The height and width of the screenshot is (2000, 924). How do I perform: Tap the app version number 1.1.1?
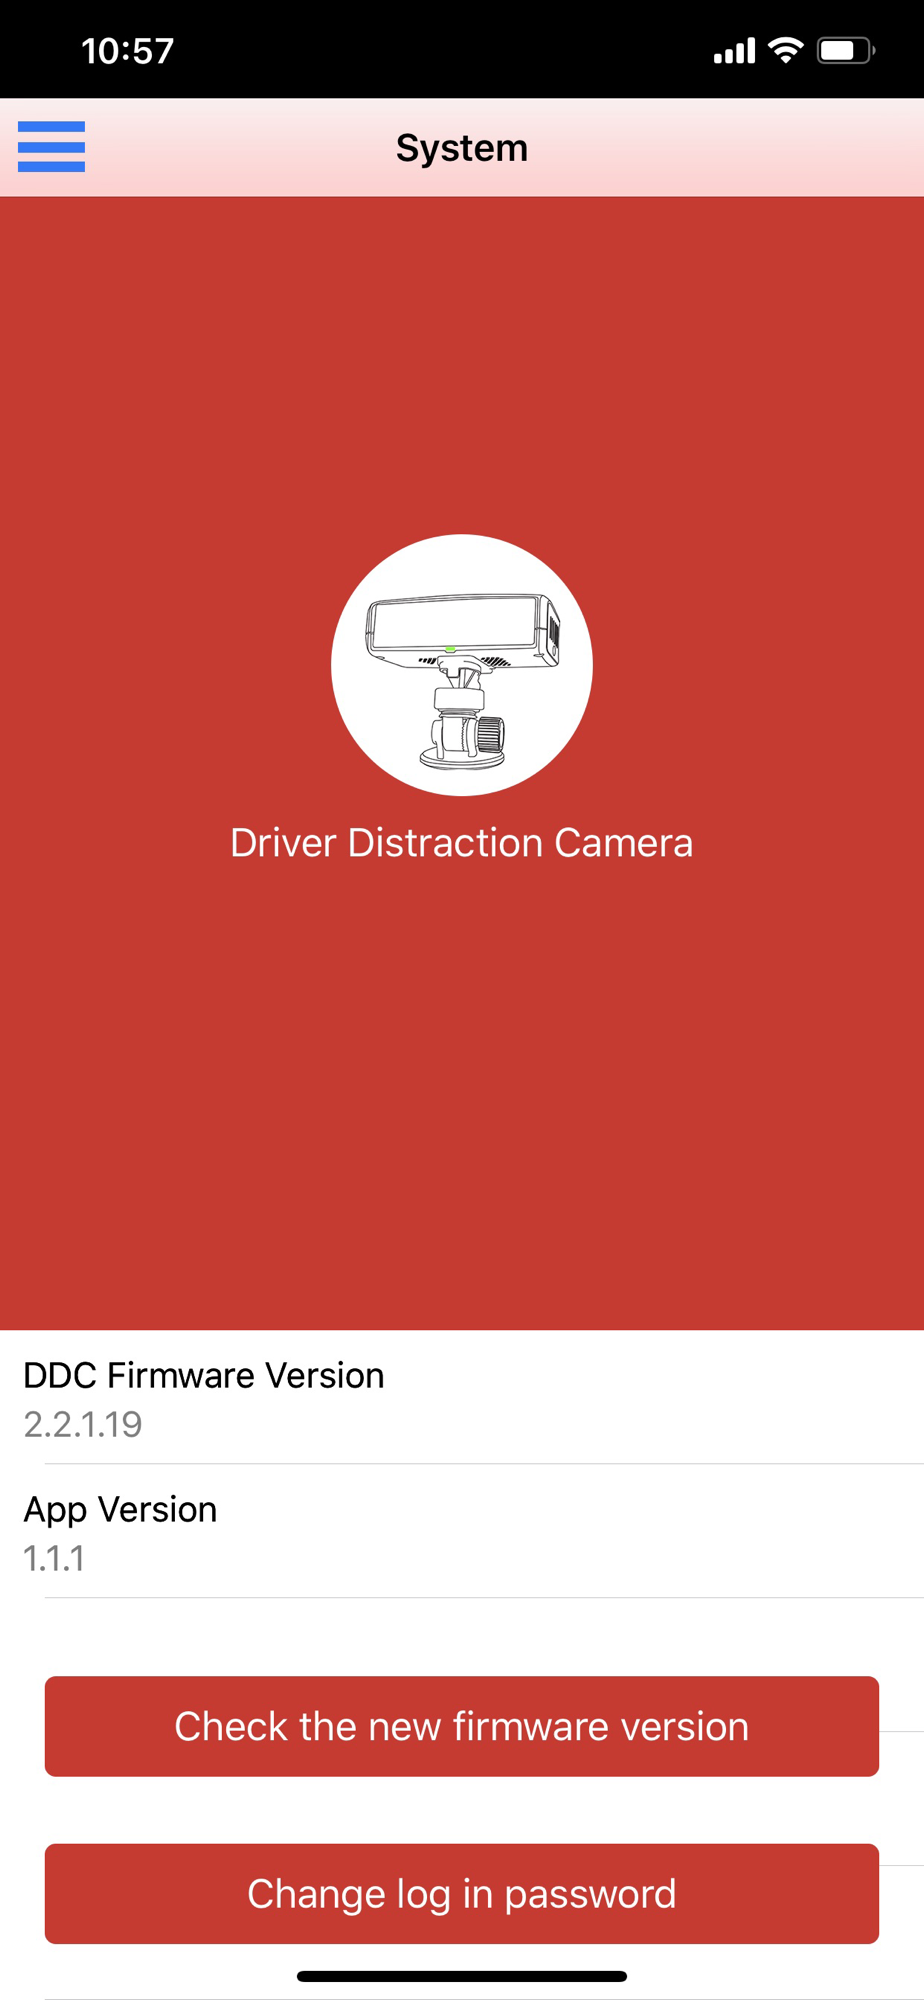[54, 1558]
